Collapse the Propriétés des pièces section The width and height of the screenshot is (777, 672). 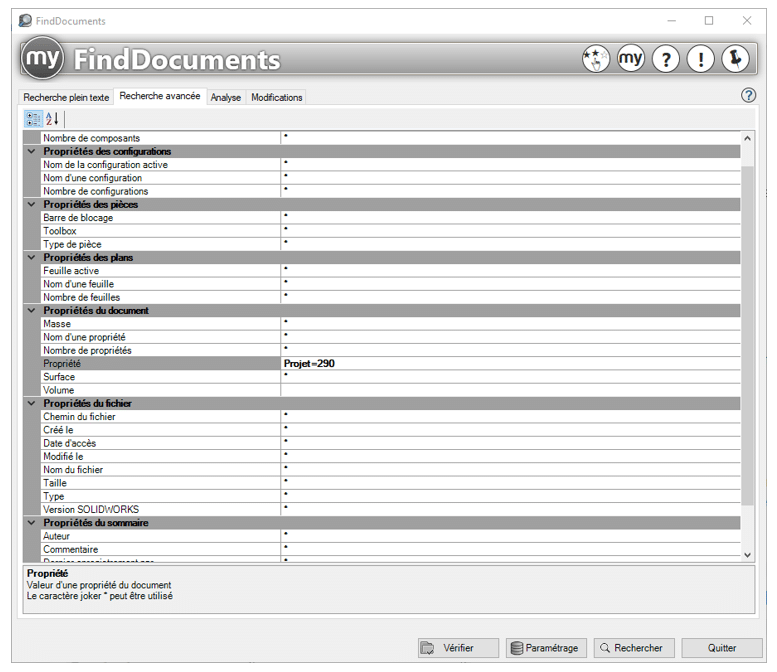[x=32, y=204]
